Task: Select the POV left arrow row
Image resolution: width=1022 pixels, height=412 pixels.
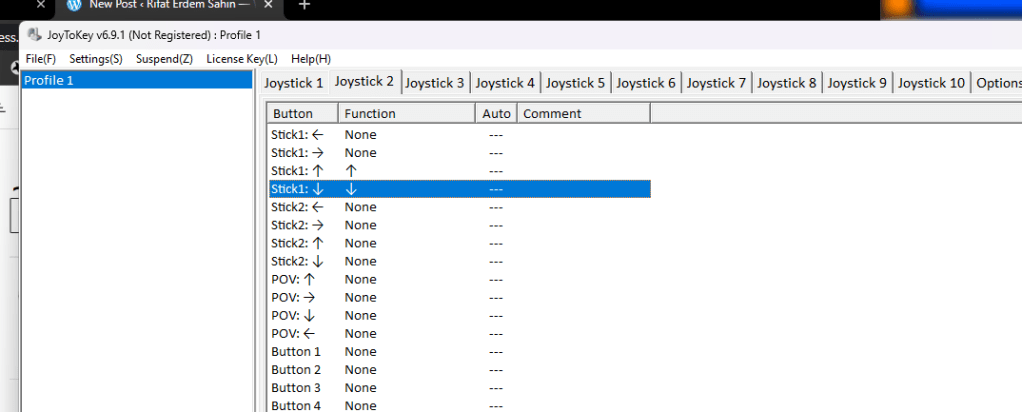Action: point(460,334)
